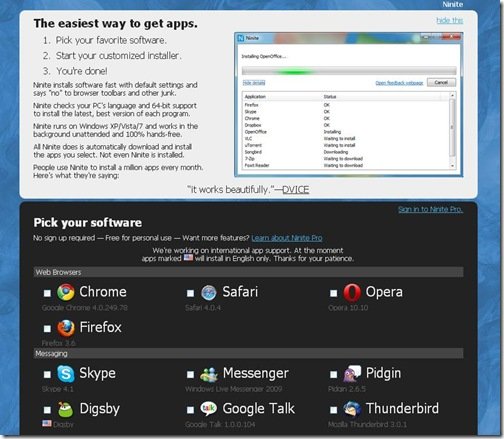Tick the Messenger checkbox
The image size is (504, 439).
click(190, 374)
